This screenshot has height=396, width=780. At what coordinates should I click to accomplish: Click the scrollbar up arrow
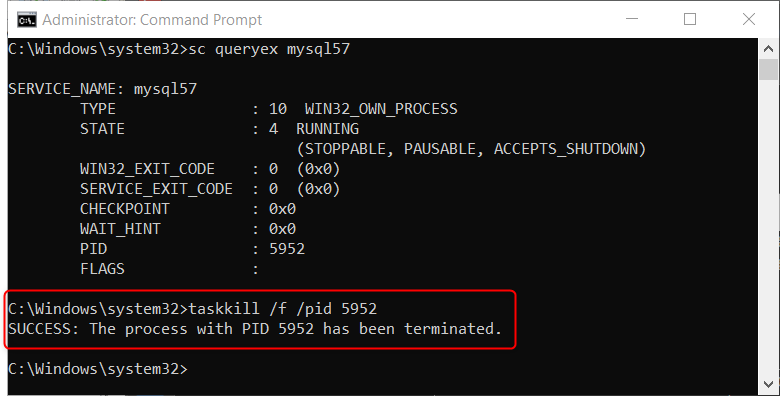[768, 48]
